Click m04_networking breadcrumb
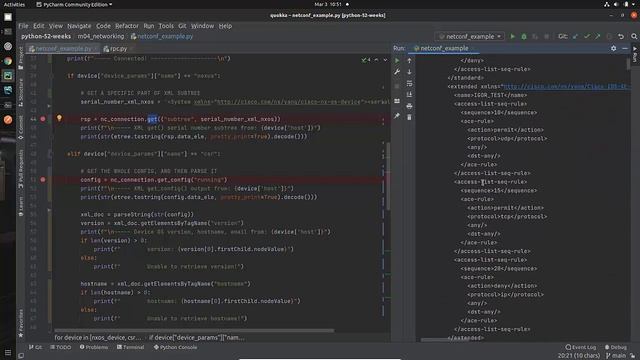Viewport: 640px width, 360px height. point(101,36)
